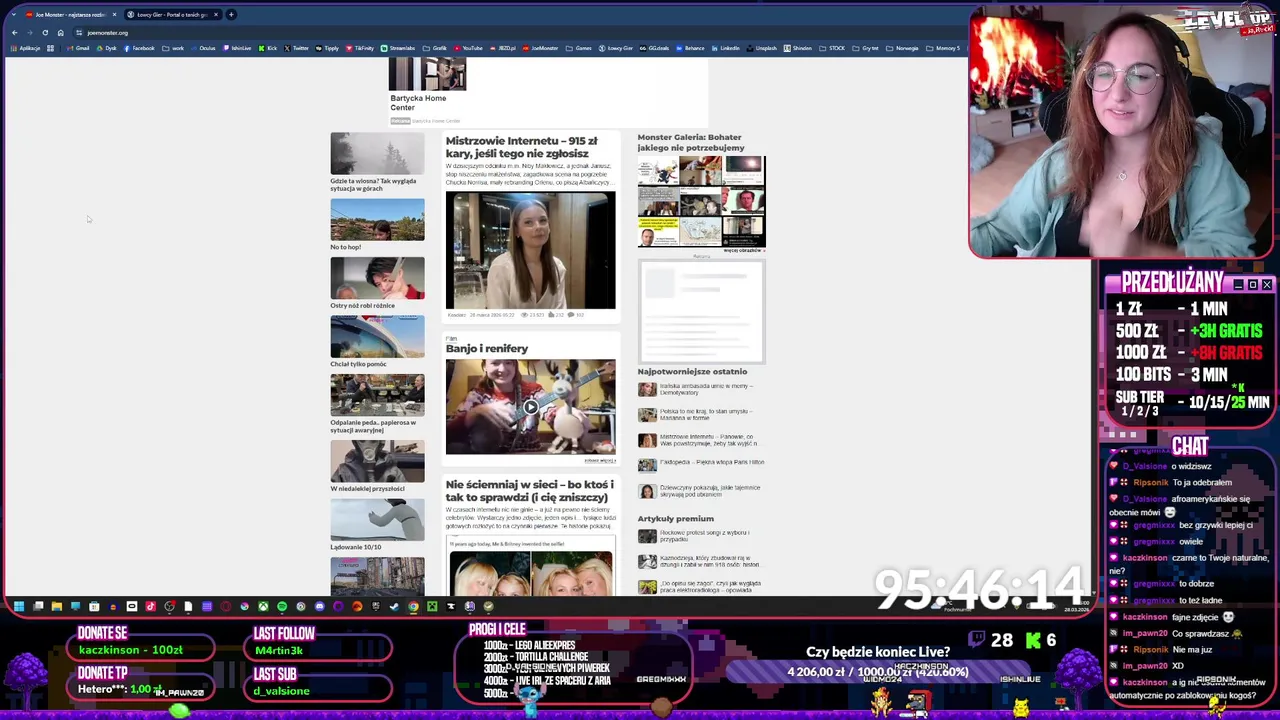Open article Nie ściemniaj w sieci
Viewport: 1280px width, 720px height.
click(529, 491)
